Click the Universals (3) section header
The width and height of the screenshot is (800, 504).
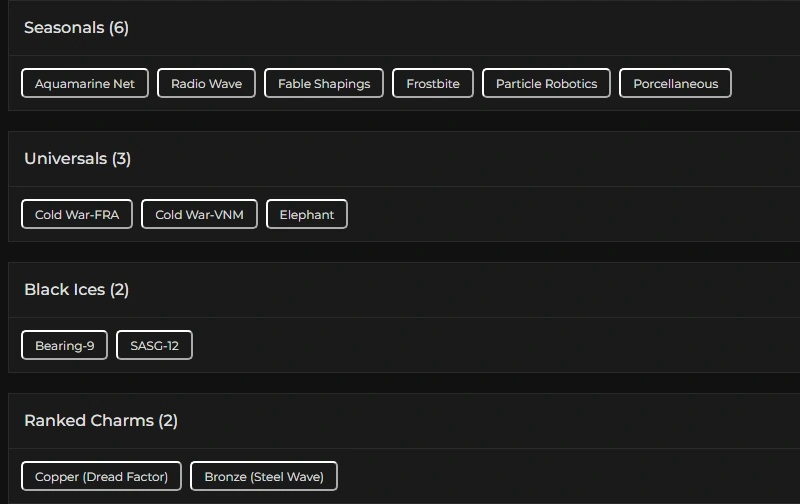pyautogui.click(x=77, y=159)
